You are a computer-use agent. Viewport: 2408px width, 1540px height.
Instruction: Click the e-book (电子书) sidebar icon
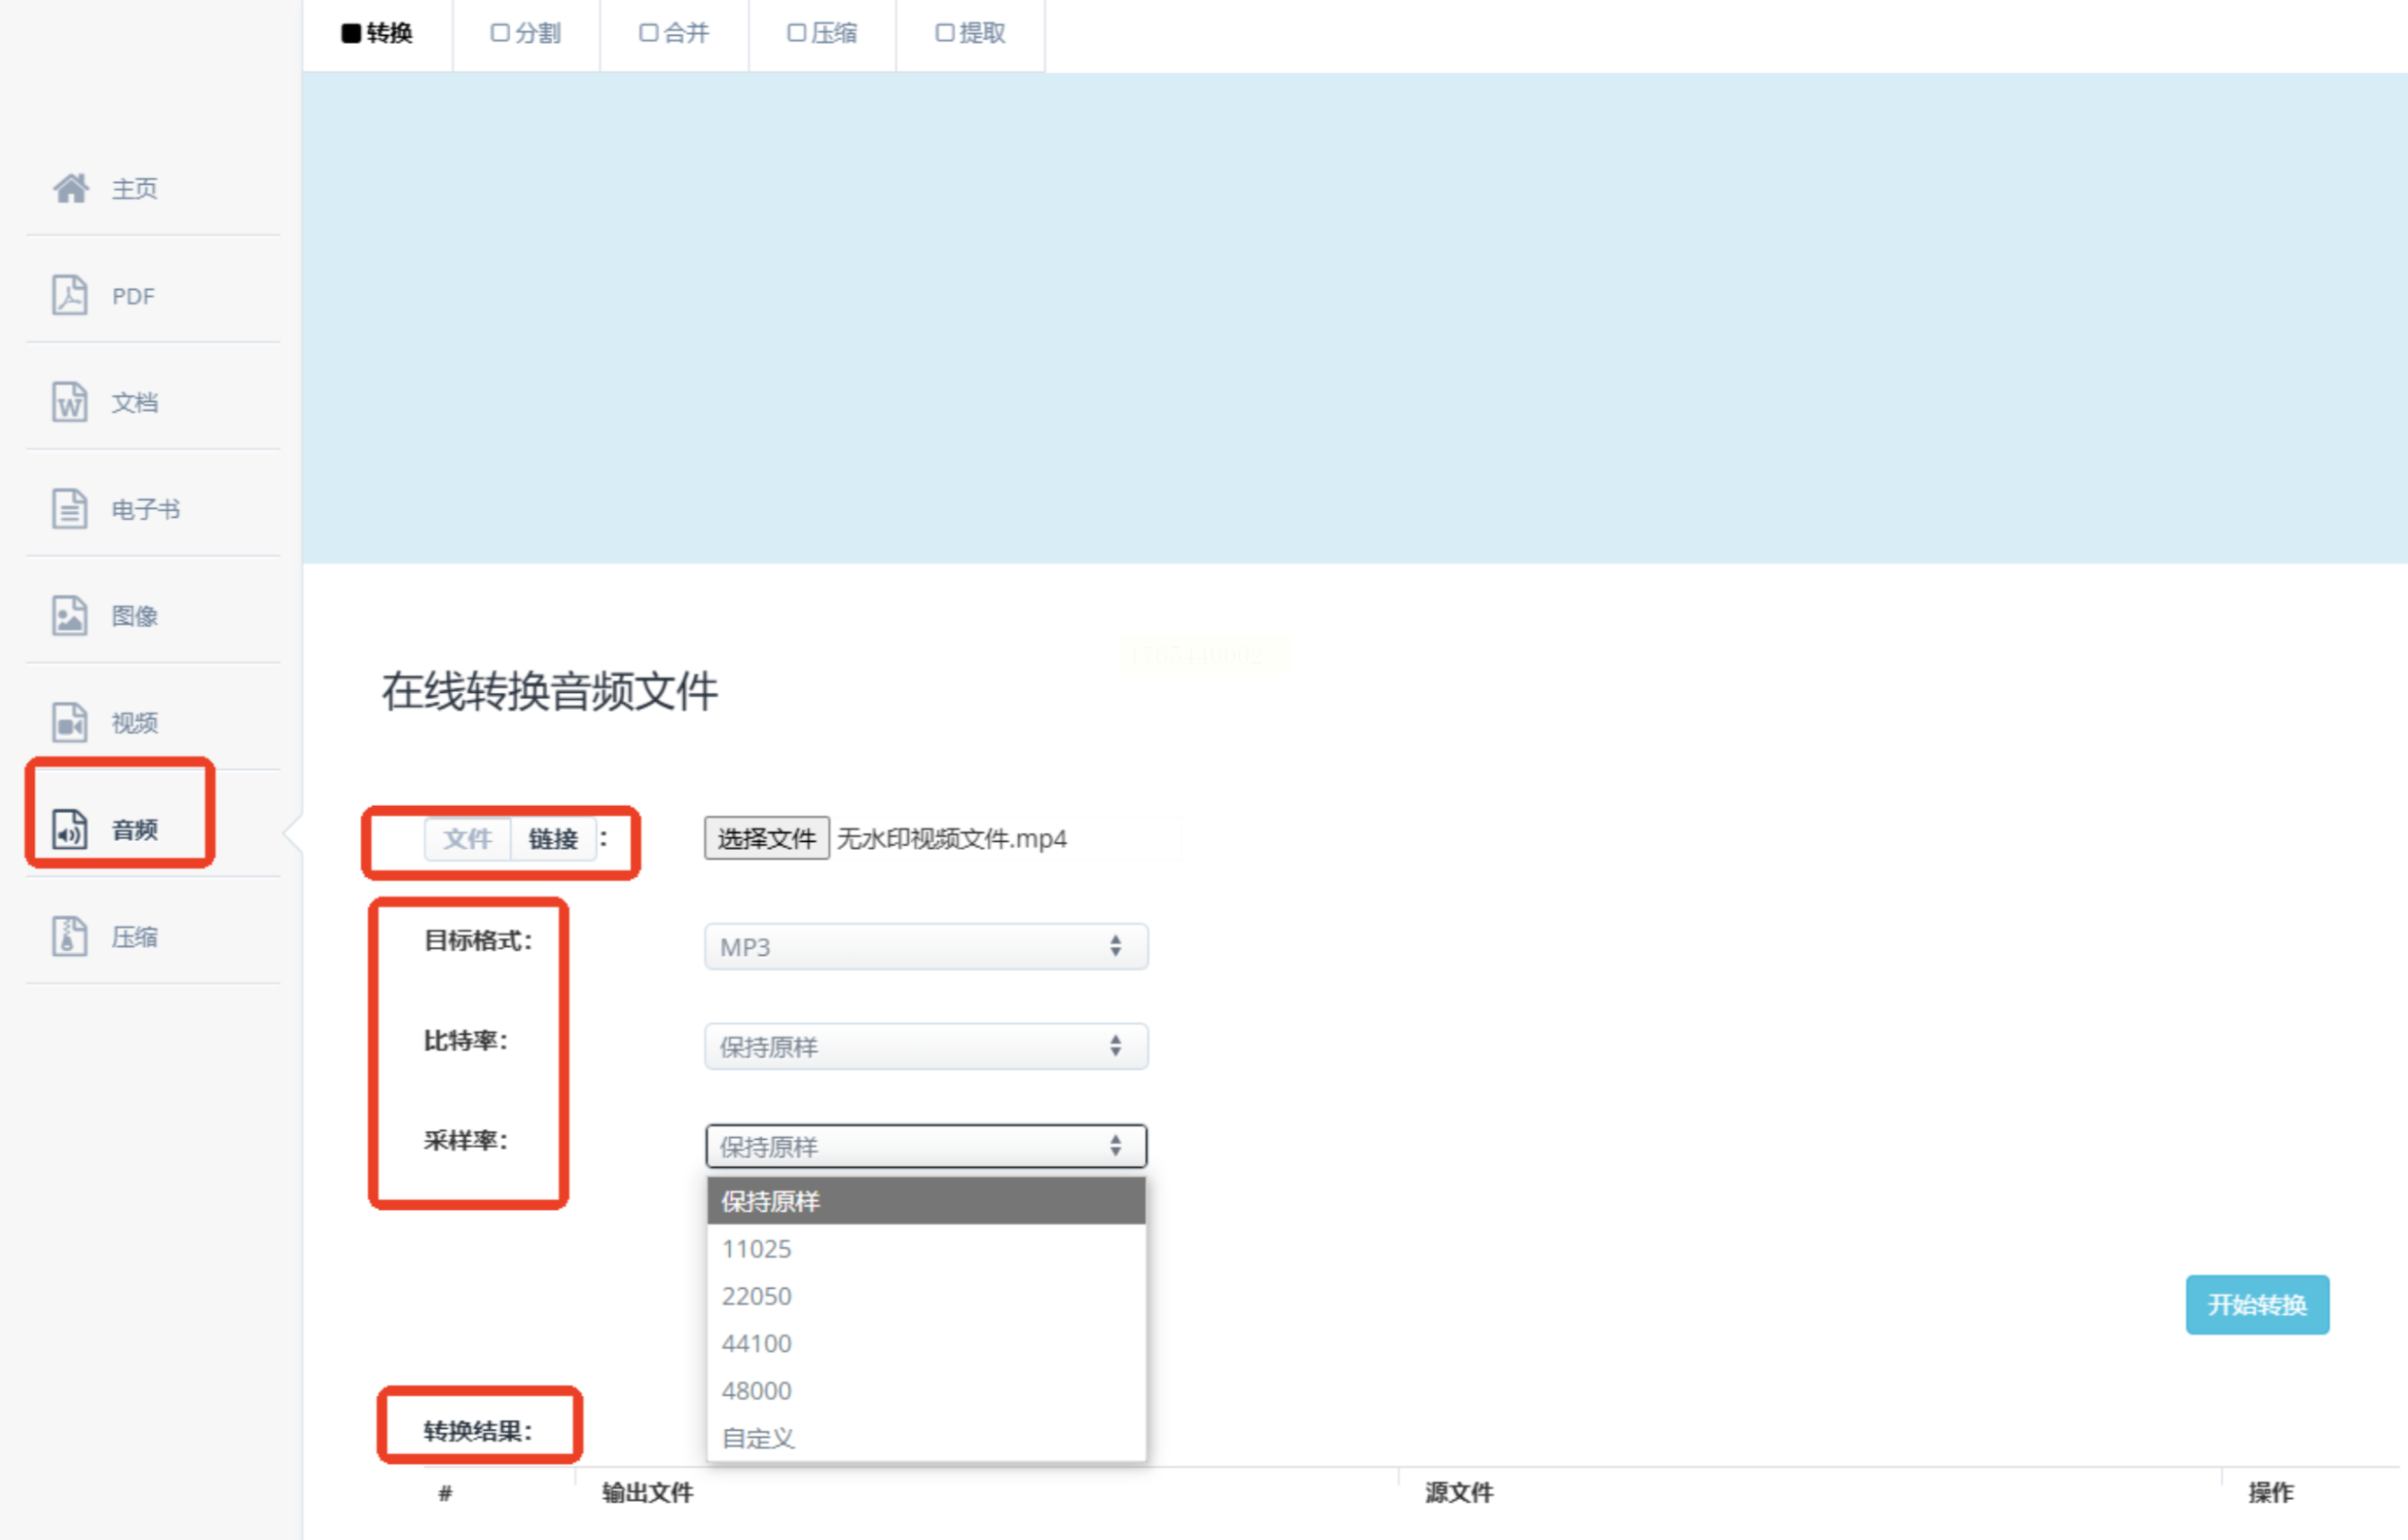69,509
